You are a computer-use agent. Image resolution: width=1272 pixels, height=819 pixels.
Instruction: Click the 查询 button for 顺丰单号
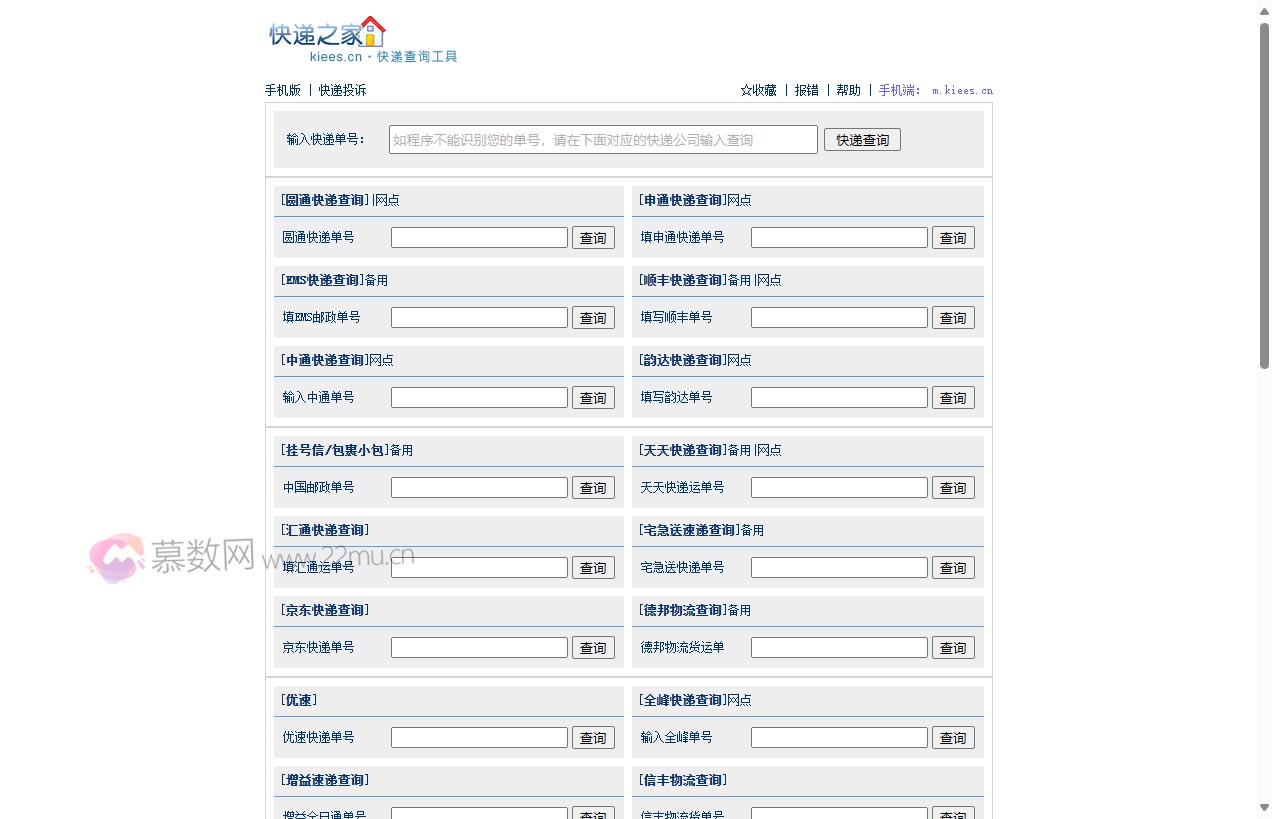click(952, 317)
